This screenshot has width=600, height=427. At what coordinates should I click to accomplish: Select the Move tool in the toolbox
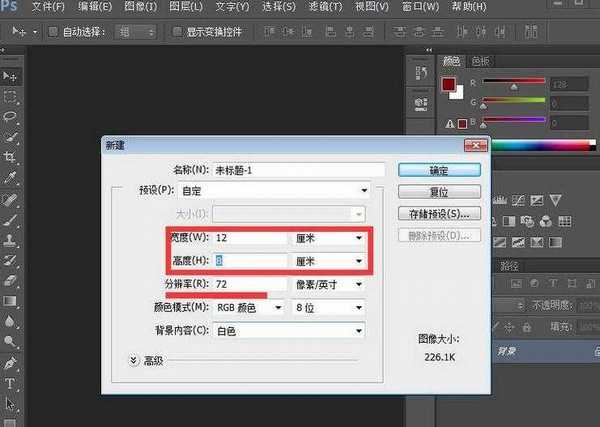click(x=10, y=77)
